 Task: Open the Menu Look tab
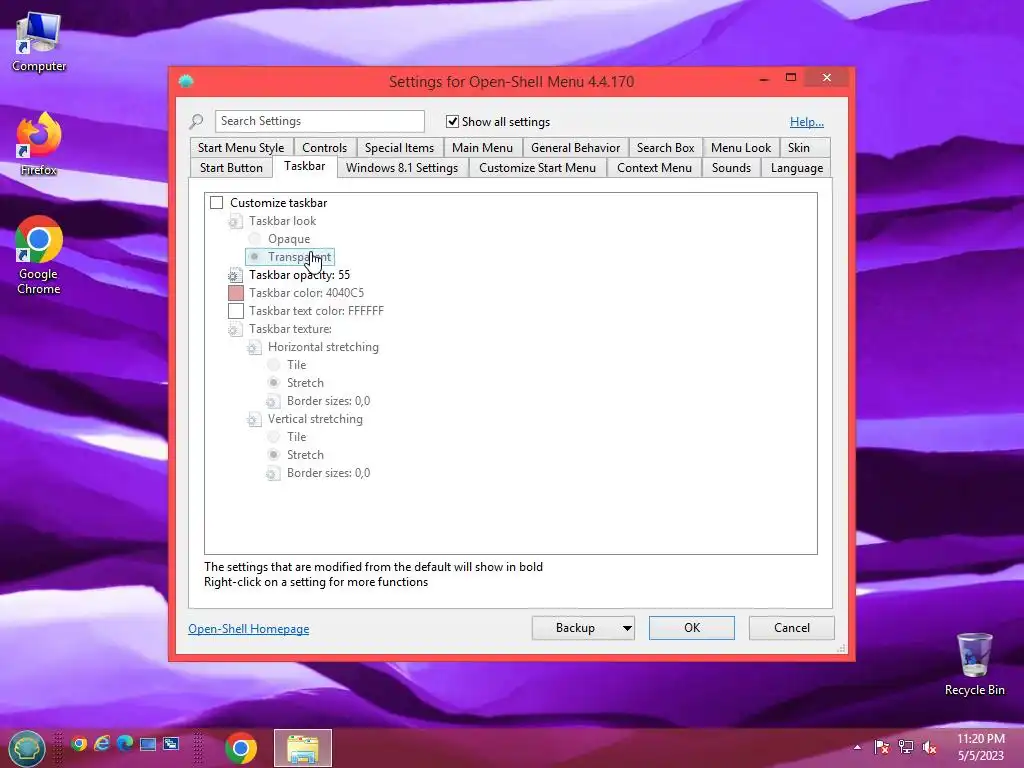[x=741, y=148]
